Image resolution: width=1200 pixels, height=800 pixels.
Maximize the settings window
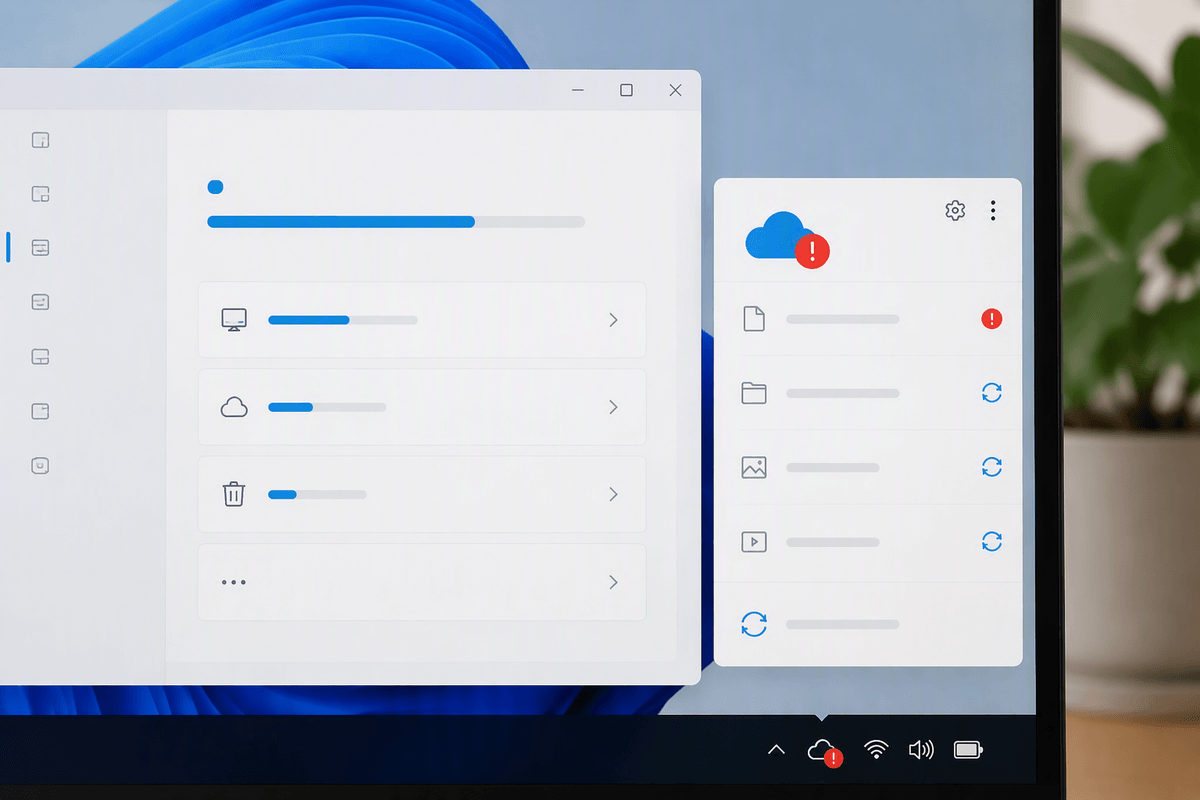point(626,90)
